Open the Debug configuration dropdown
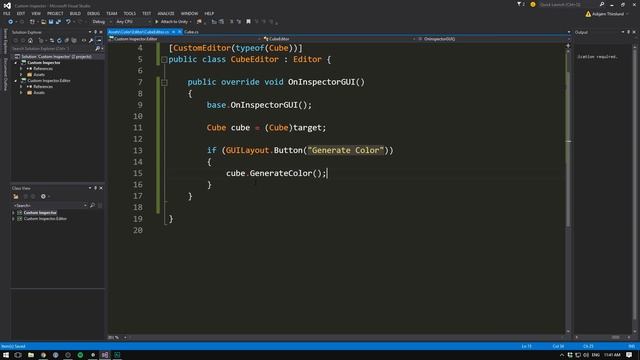The width and height of the screenshot is (640, 360). coord(101,22)
